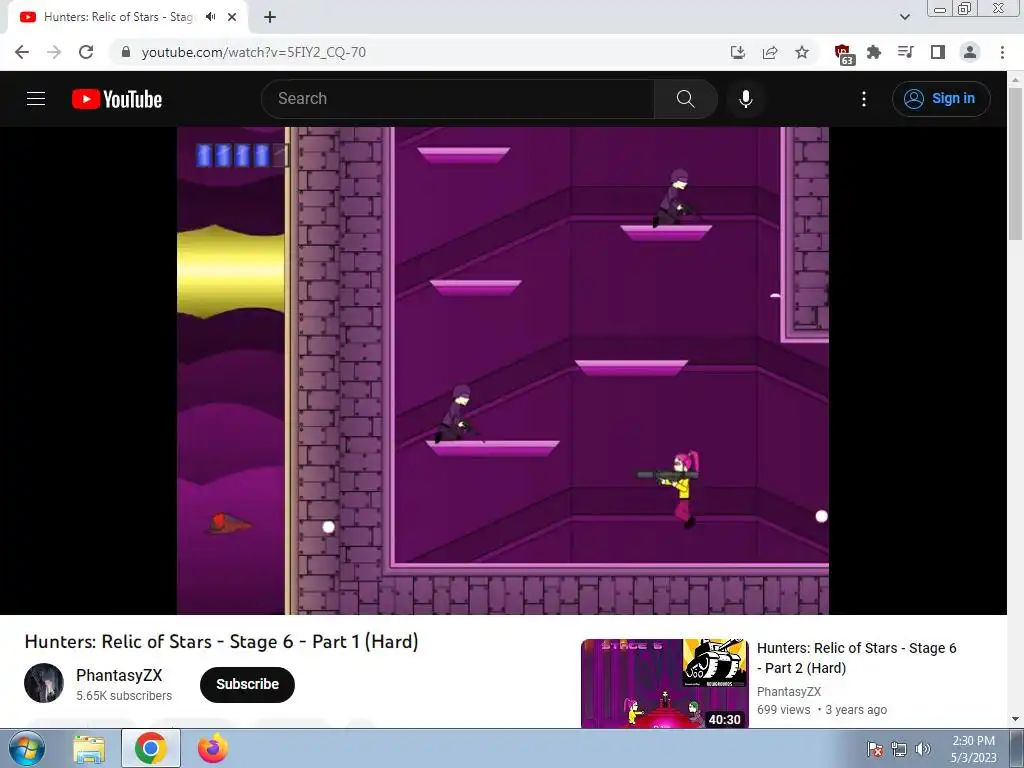Focus the YouTube Search input field

point(458,99)
